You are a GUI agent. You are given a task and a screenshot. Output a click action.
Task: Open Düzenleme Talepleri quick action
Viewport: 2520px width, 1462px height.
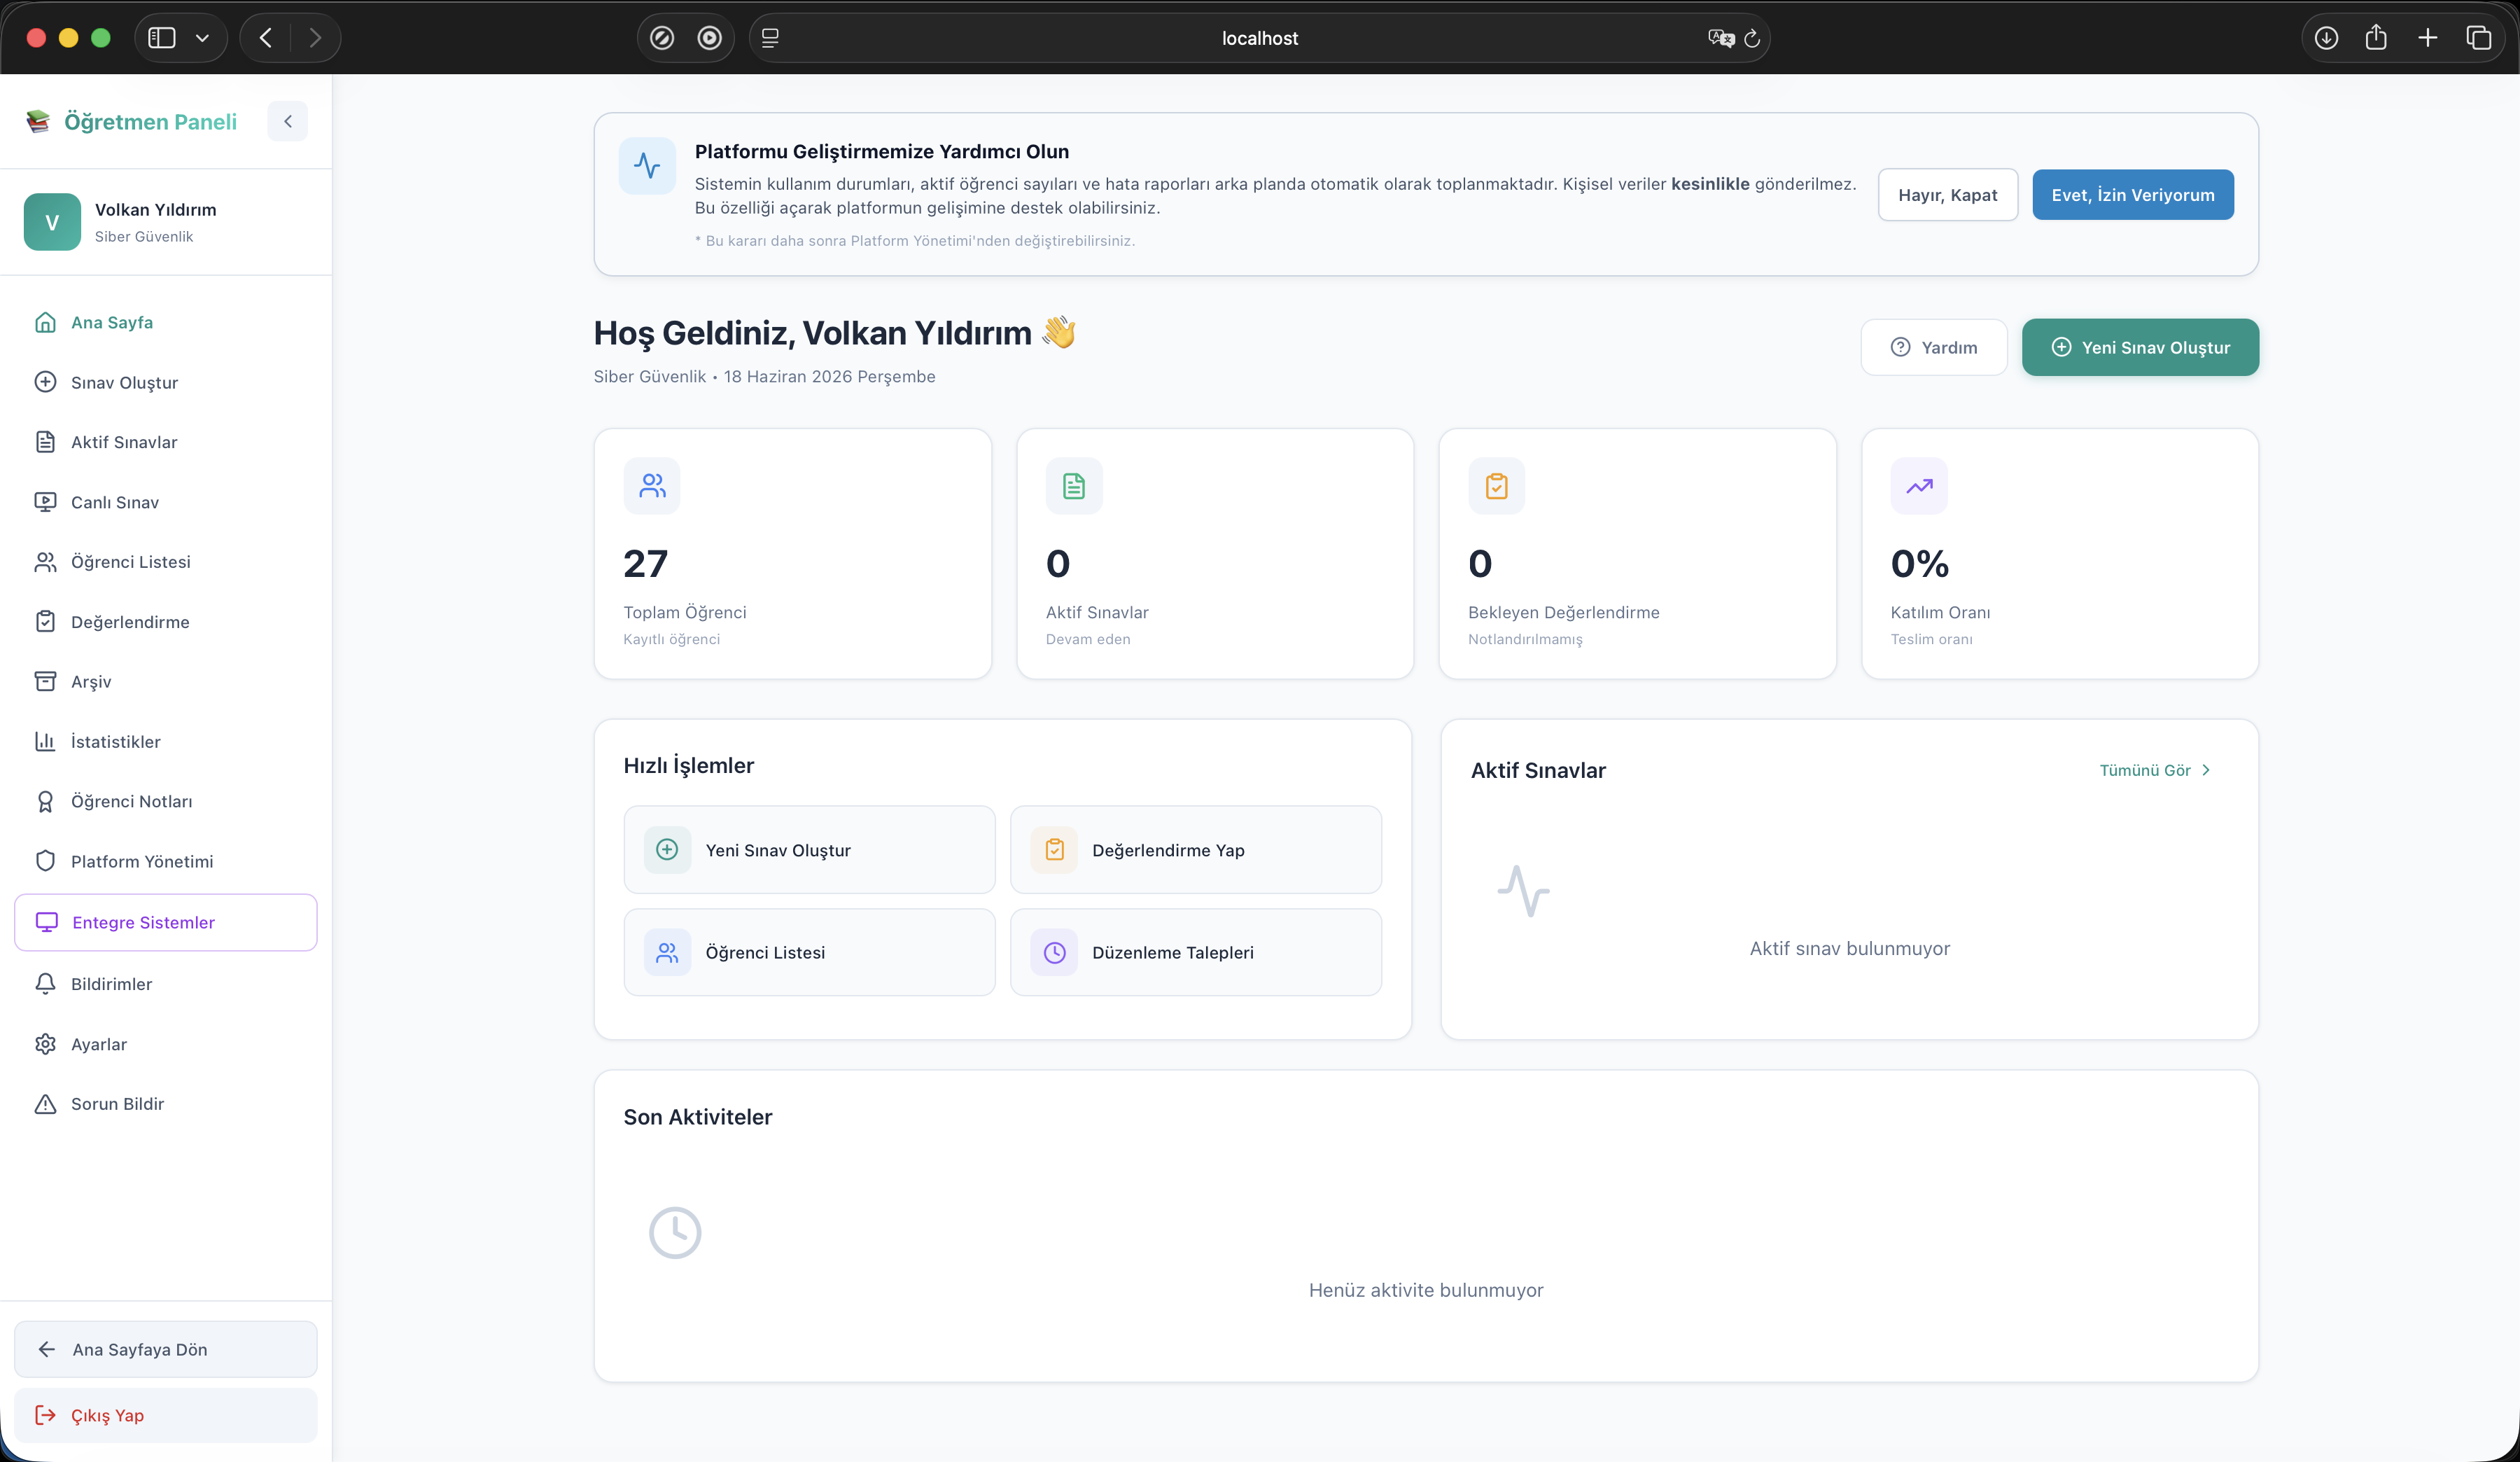pyautogui.click(x=1195, y=952)
